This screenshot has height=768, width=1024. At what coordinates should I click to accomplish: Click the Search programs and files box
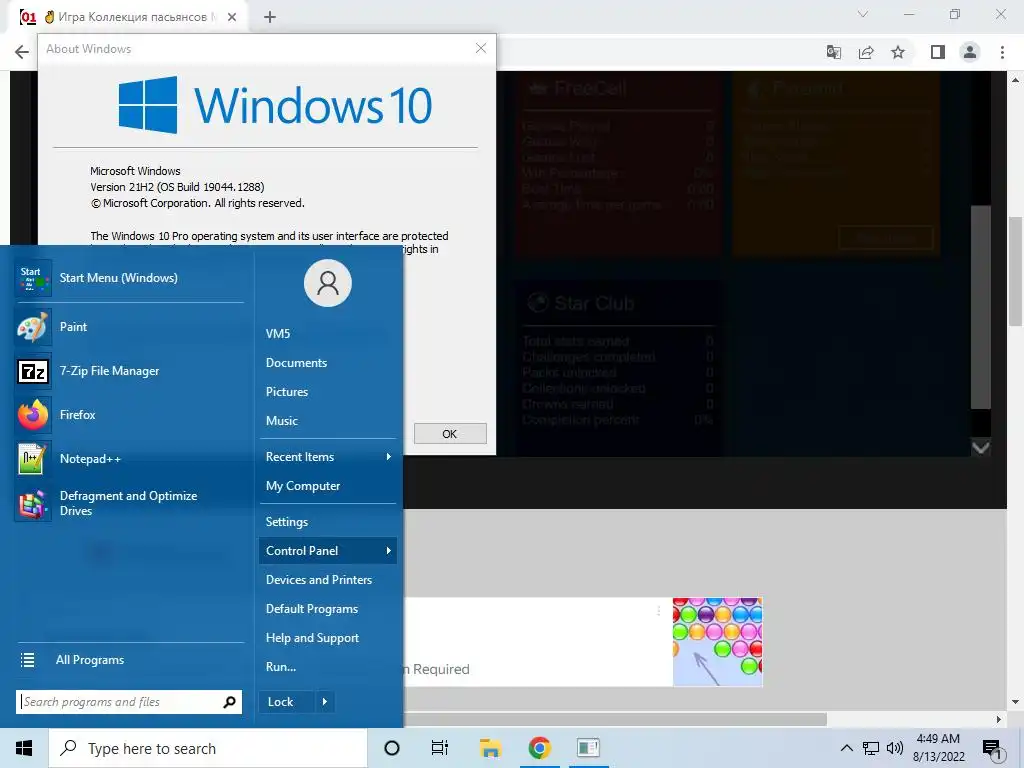click(129, 702)
